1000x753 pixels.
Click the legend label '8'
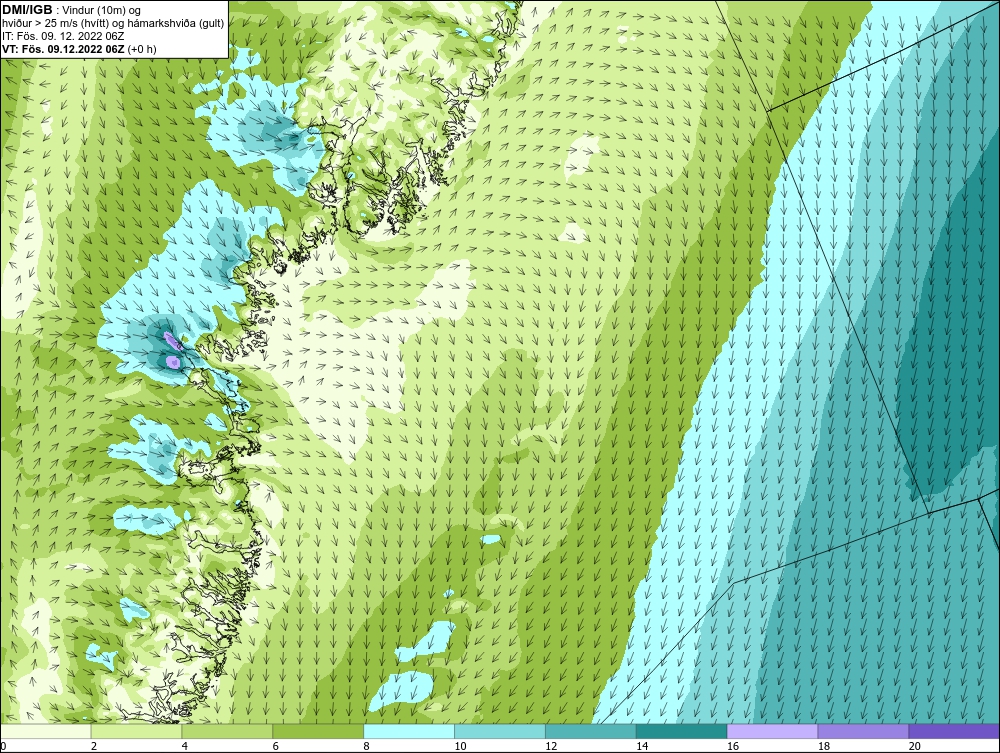click(x=367, y=746)
